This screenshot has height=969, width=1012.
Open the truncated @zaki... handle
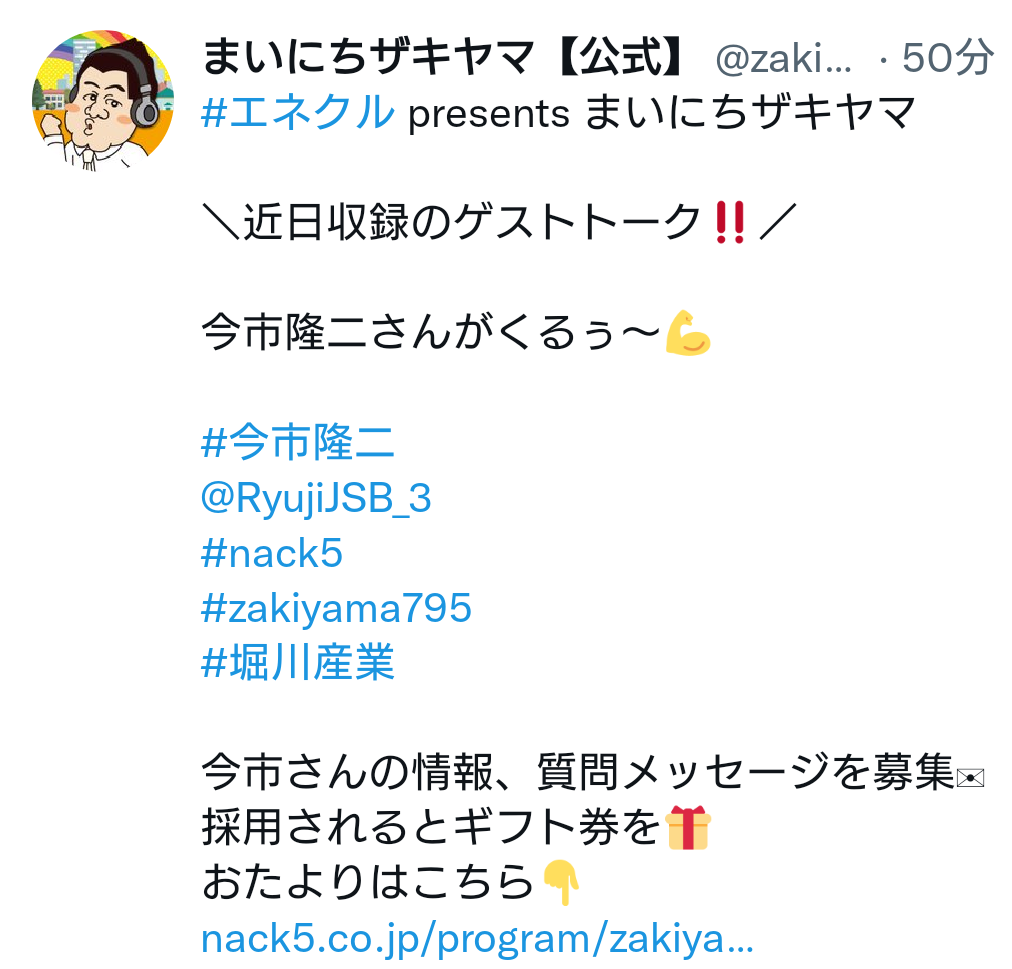[783, 59]
